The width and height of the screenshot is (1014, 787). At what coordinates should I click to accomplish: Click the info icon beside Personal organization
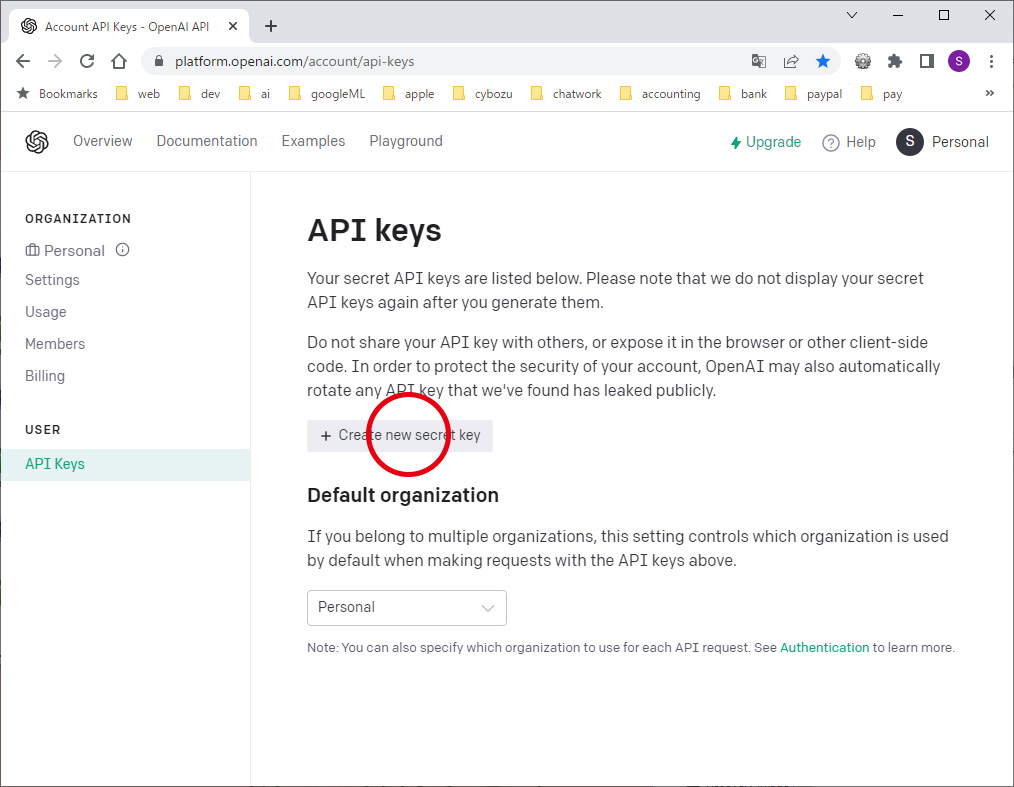123,250
